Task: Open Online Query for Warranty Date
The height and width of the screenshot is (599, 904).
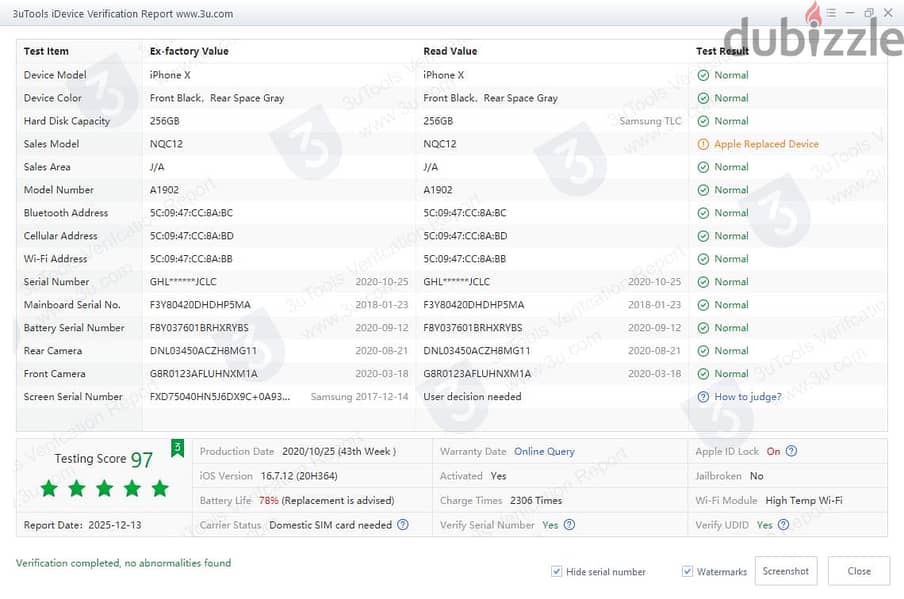Action: coord(544,451)
